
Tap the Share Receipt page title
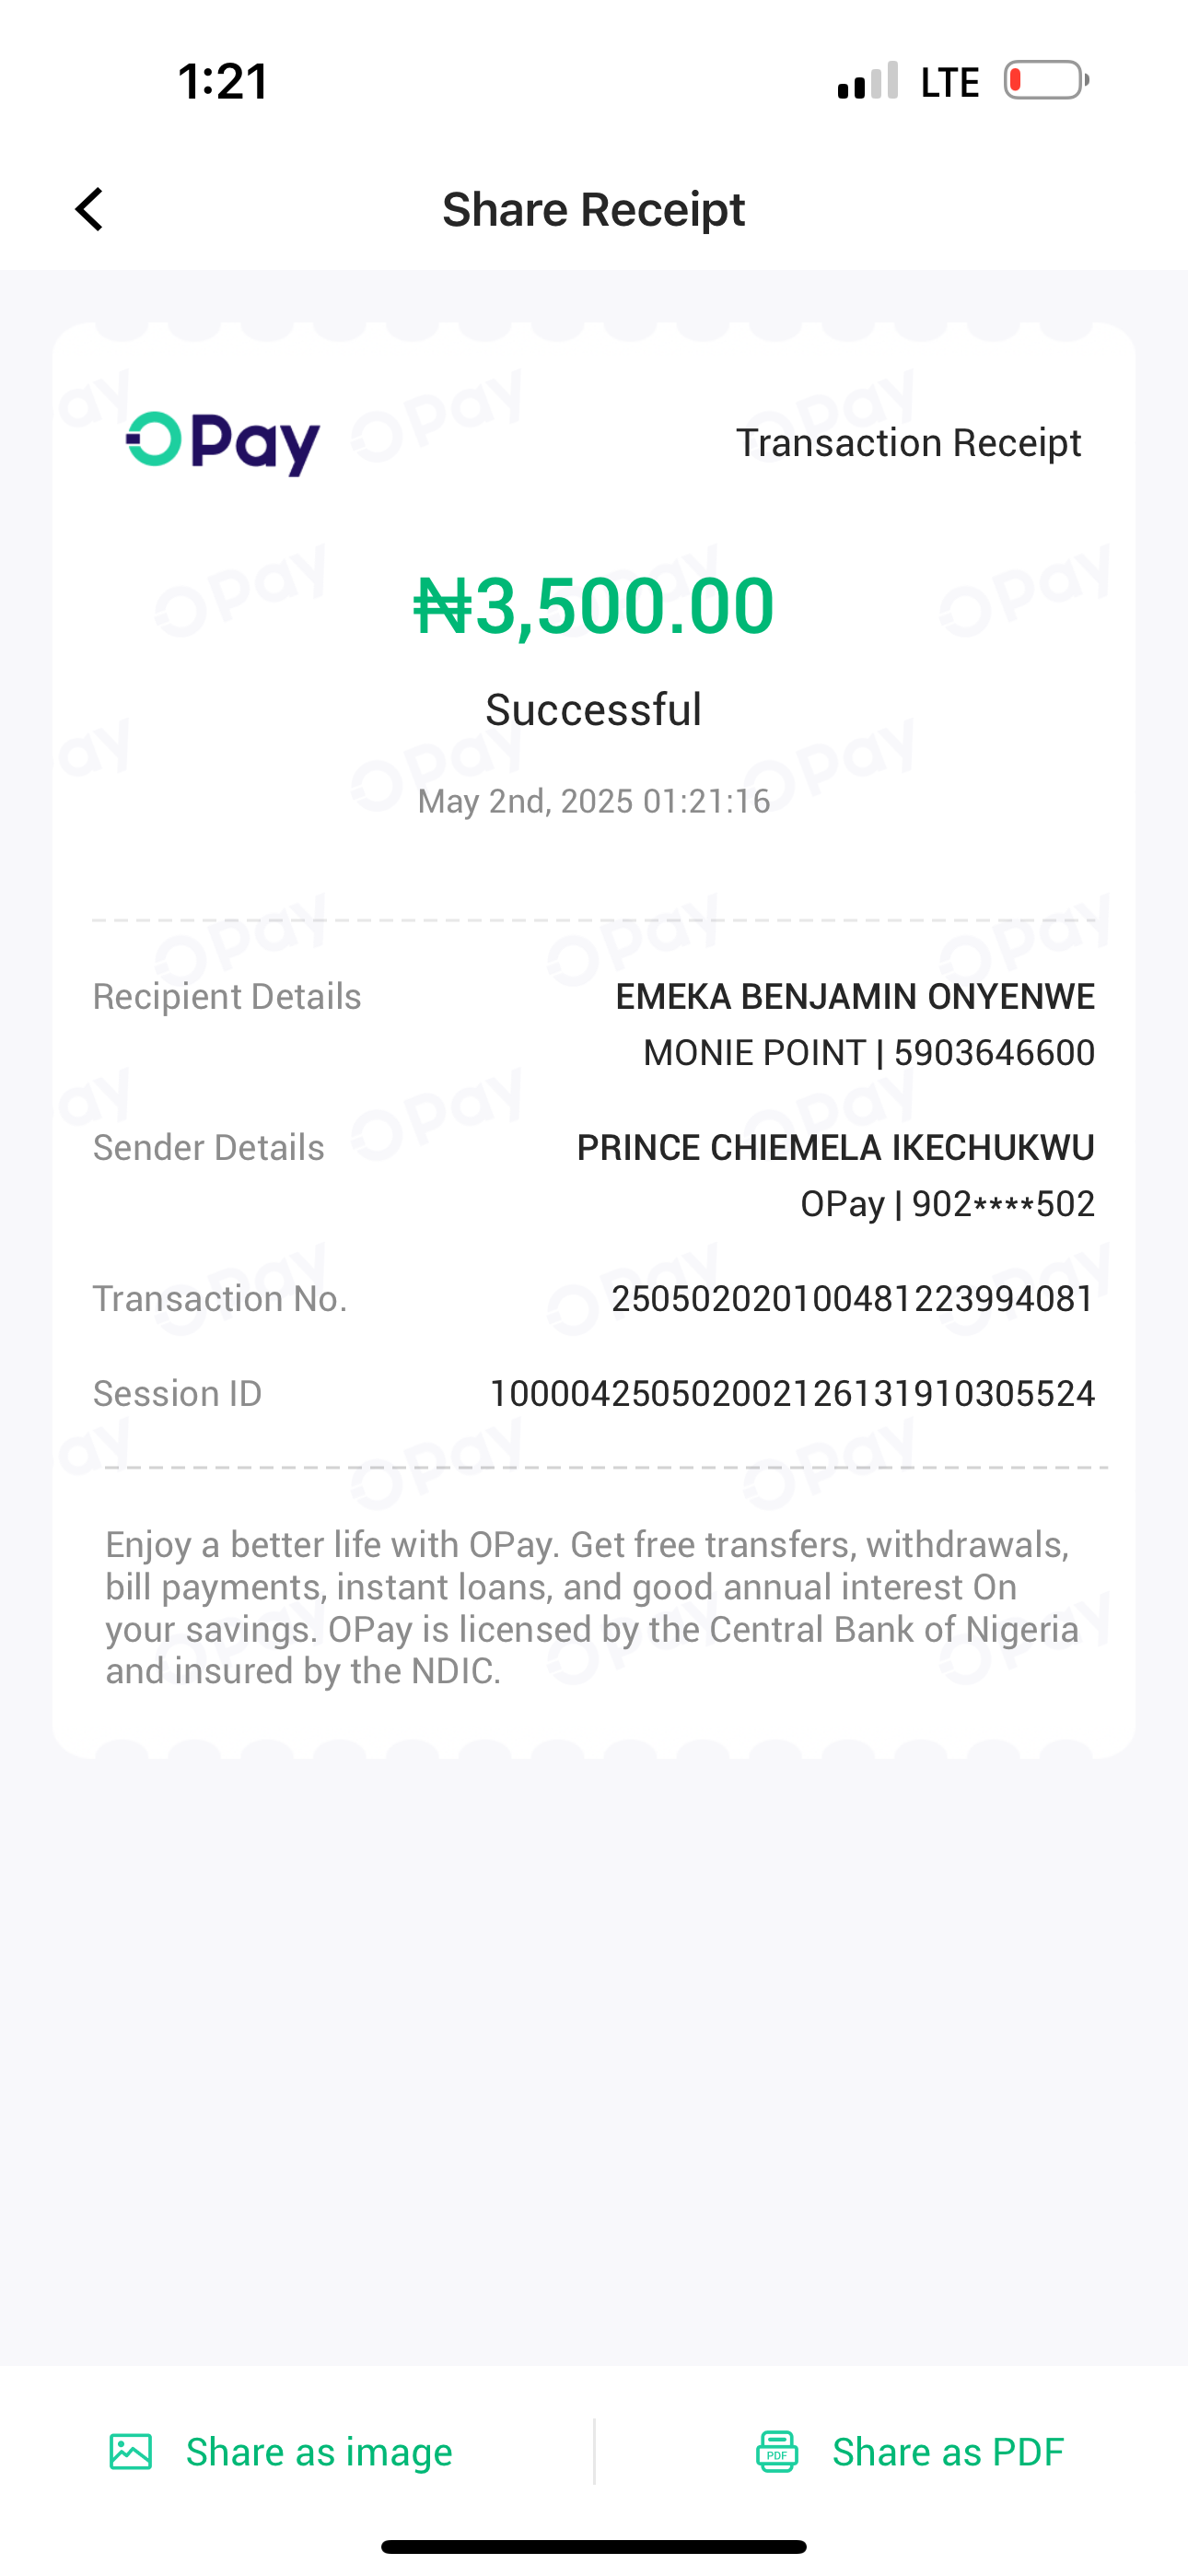594,210
